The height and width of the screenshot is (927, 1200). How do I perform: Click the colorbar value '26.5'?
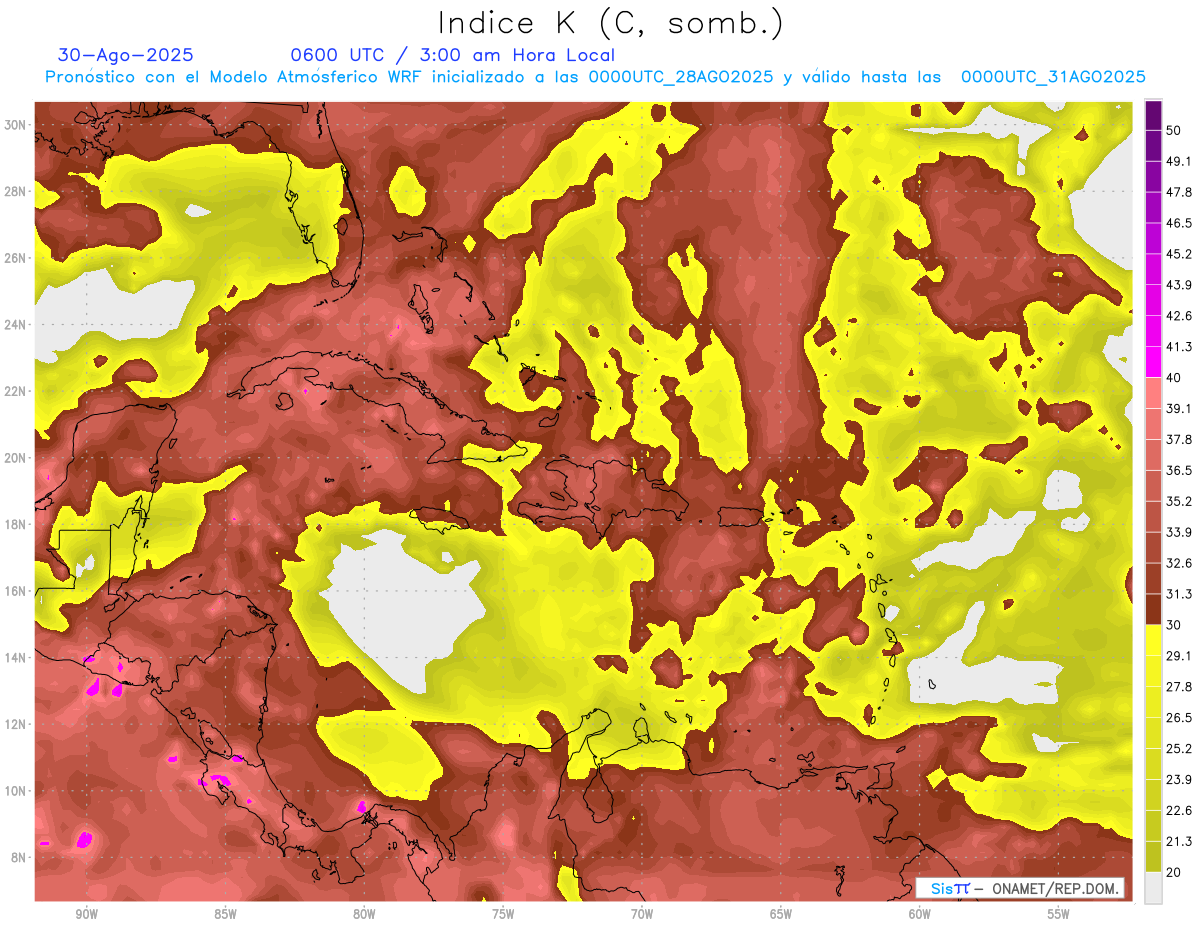(1178, 719)
